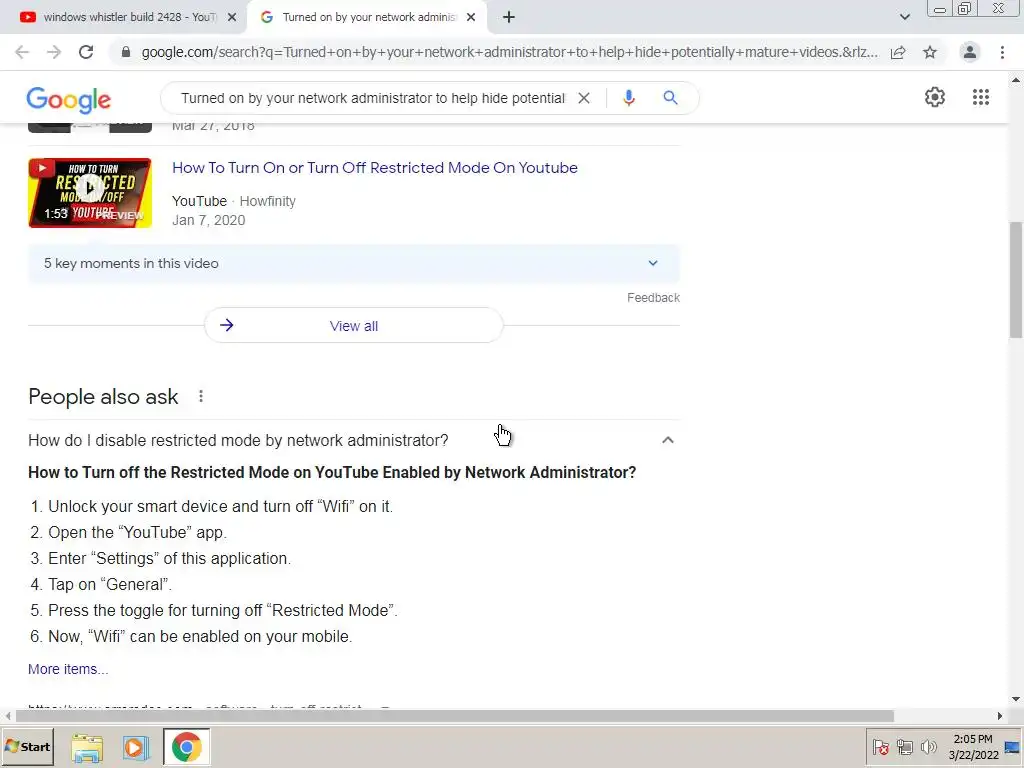Click the vertical scrollbar thumb
This screenshot has height=768, width=1024.
[x=1016, y=280]
